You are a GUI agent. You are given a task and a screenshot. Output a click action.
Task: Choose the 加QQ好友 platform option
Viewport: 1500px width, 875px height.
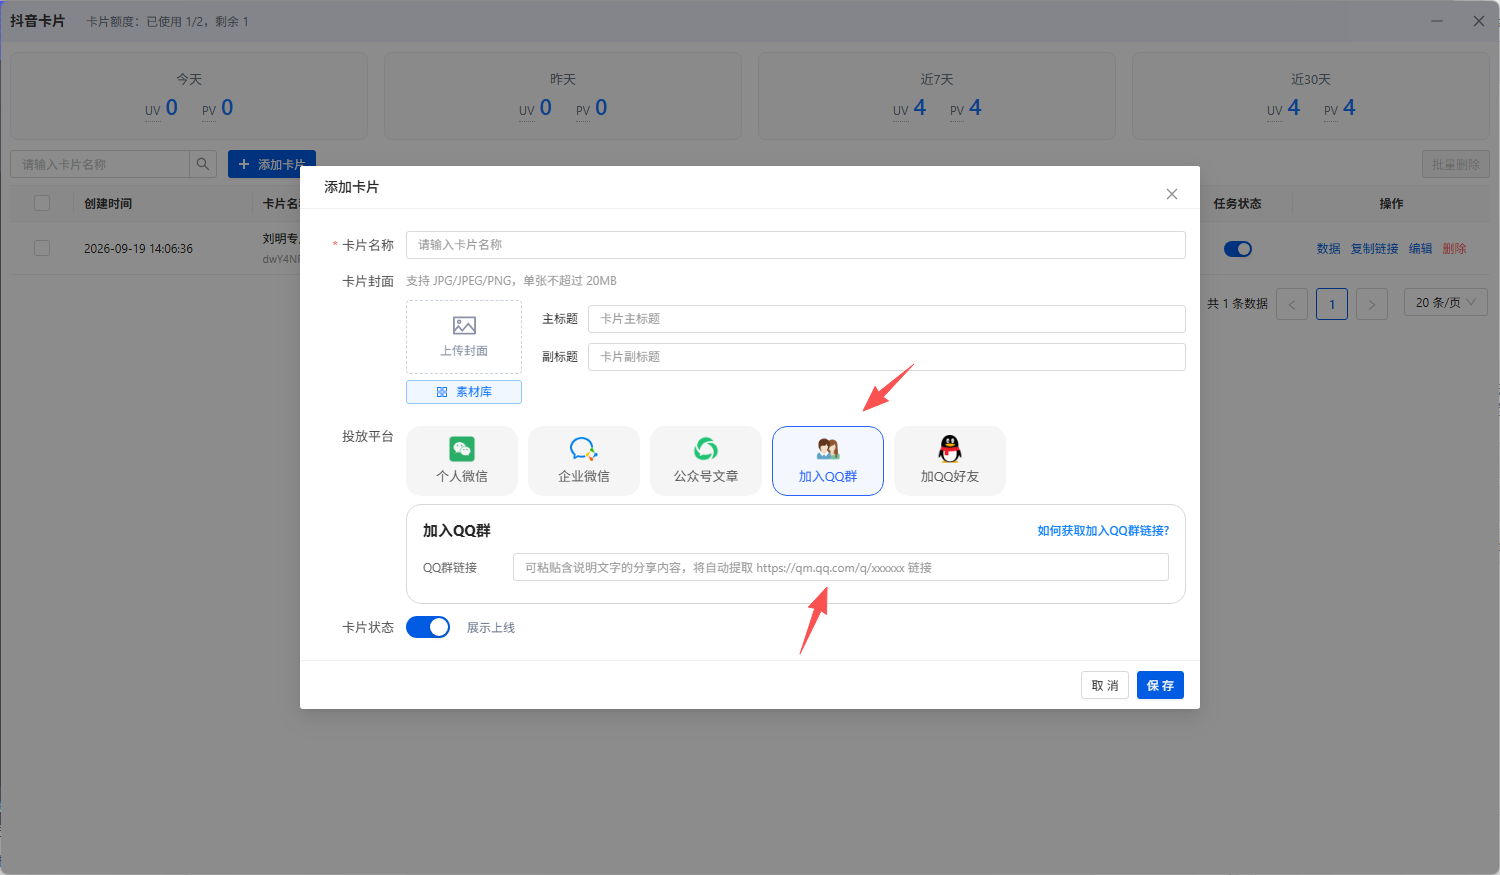[950, 461]
